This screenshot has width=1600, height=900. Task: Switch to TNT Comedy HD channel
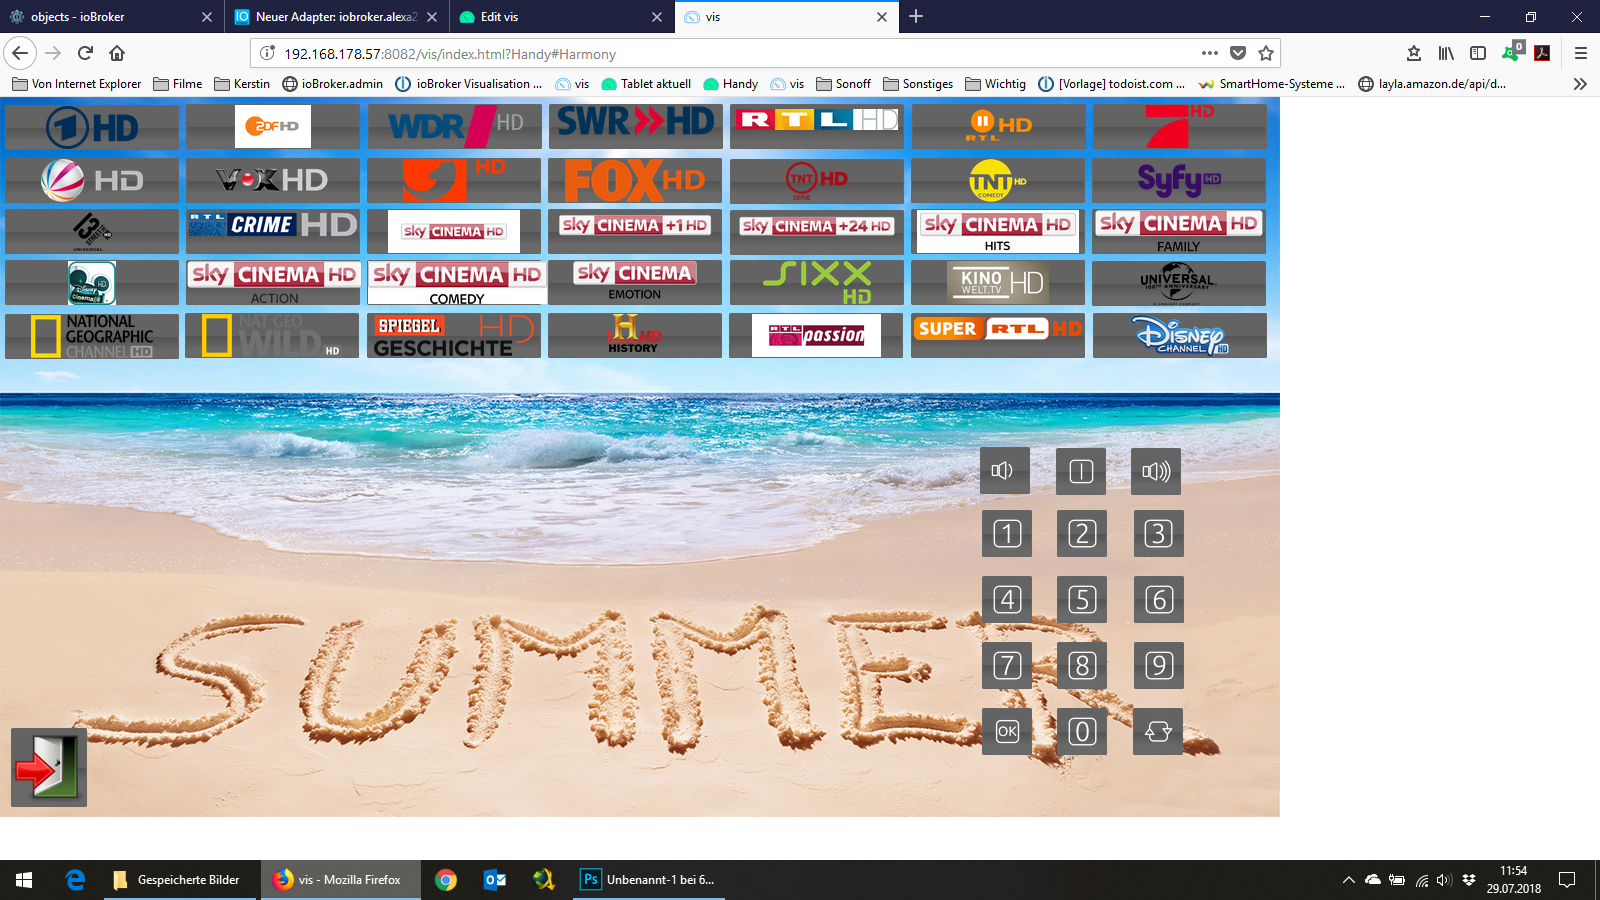point(998,180)
